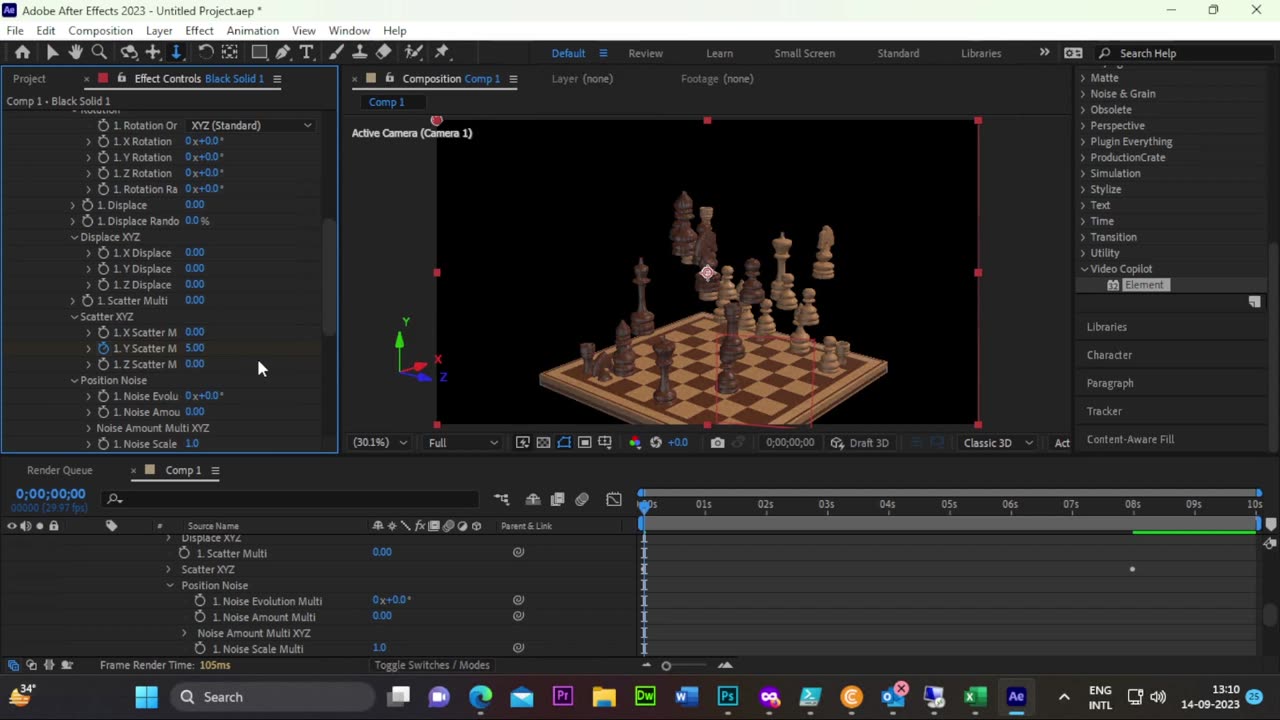This screenshot has width=1280, height=720.
Task: Click the timeline zoom slider
Action: [x=666, y=666]
